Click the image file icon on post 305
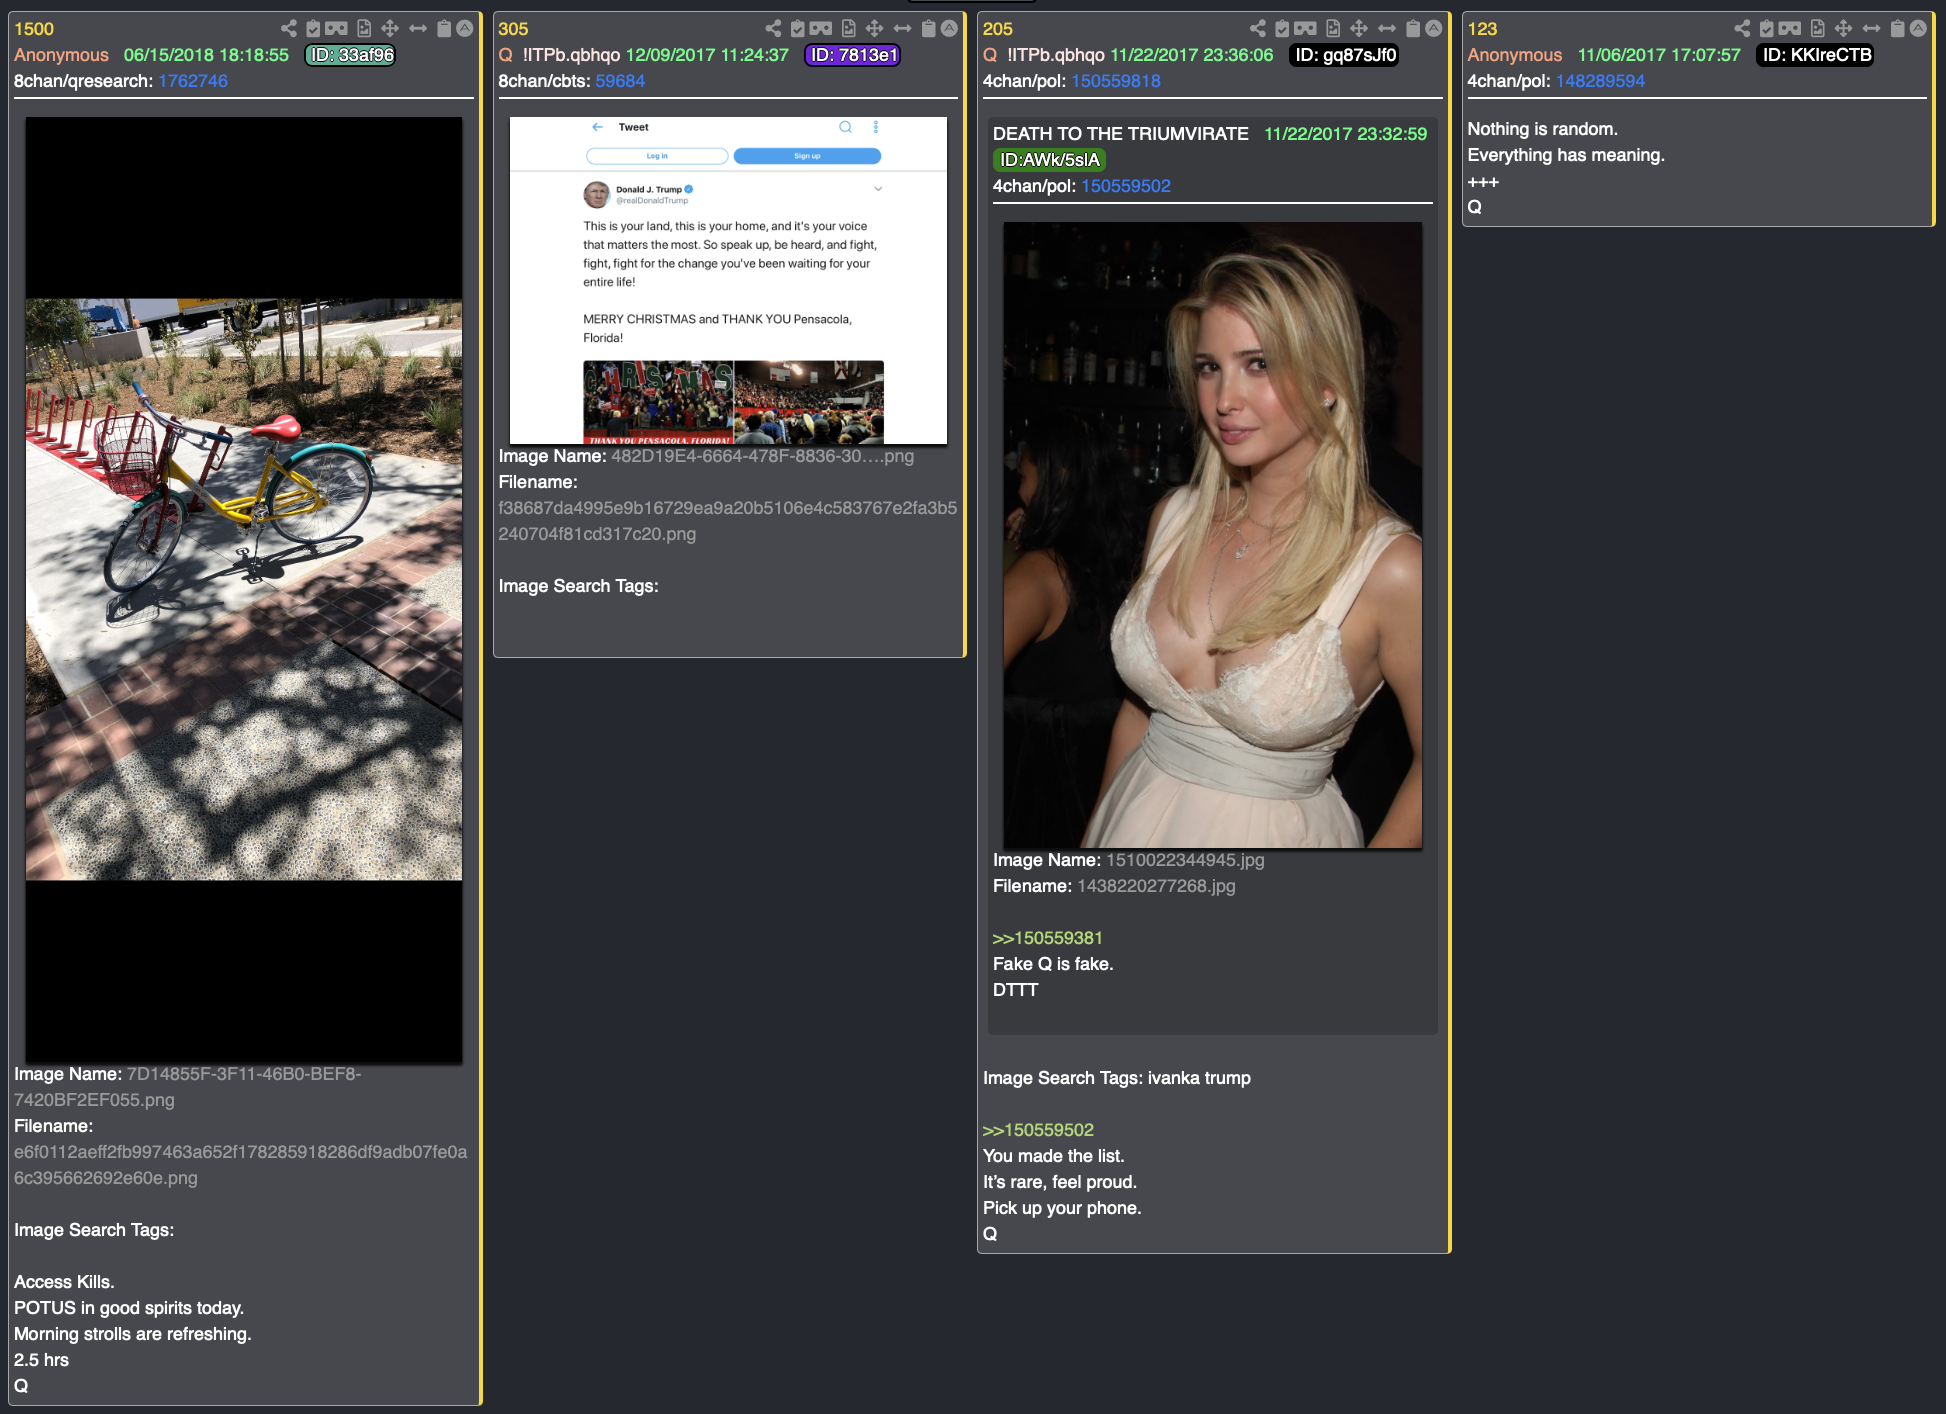 tap(848, 28)
